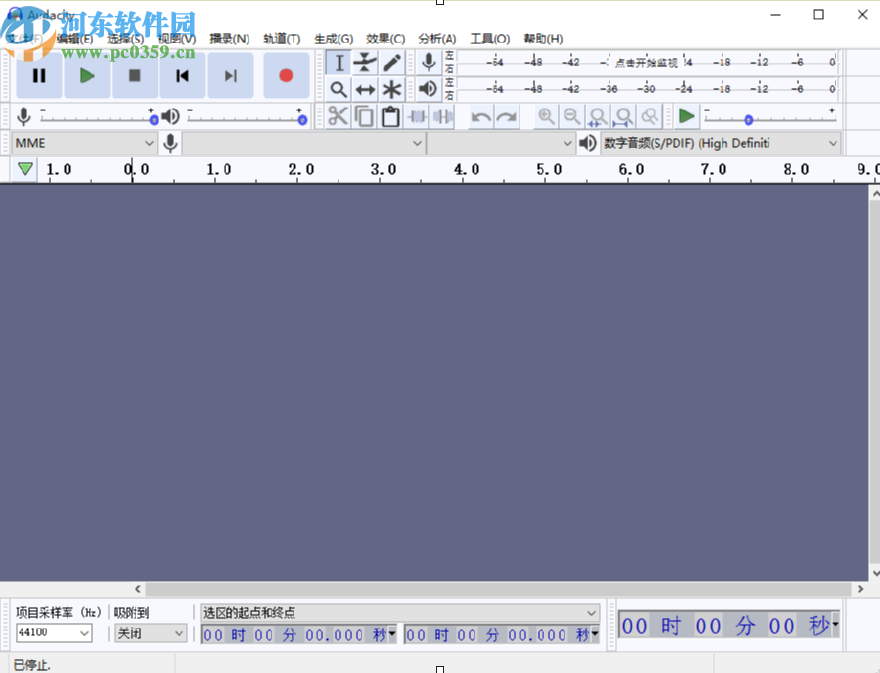Open the 效果(C) menu
880x673 pixels.
(383, 38)
